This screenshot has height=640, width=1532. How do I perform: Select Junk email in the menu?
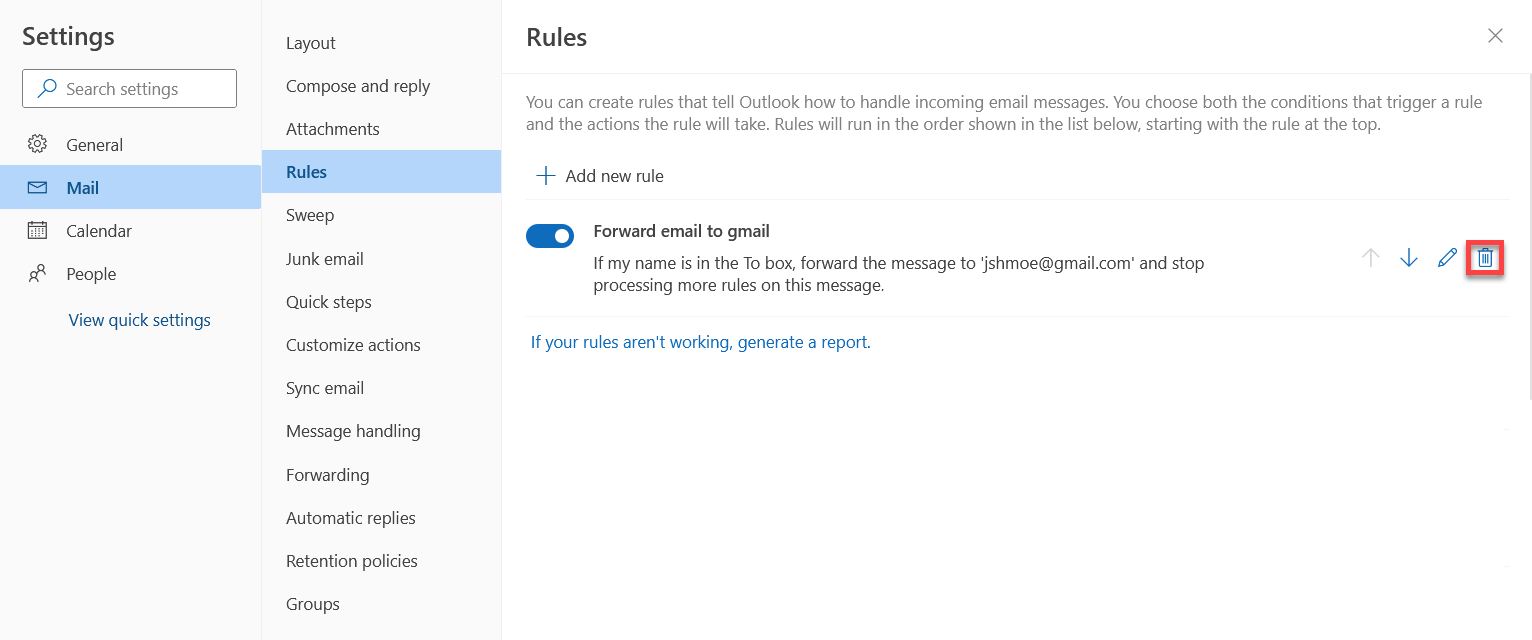325,259
